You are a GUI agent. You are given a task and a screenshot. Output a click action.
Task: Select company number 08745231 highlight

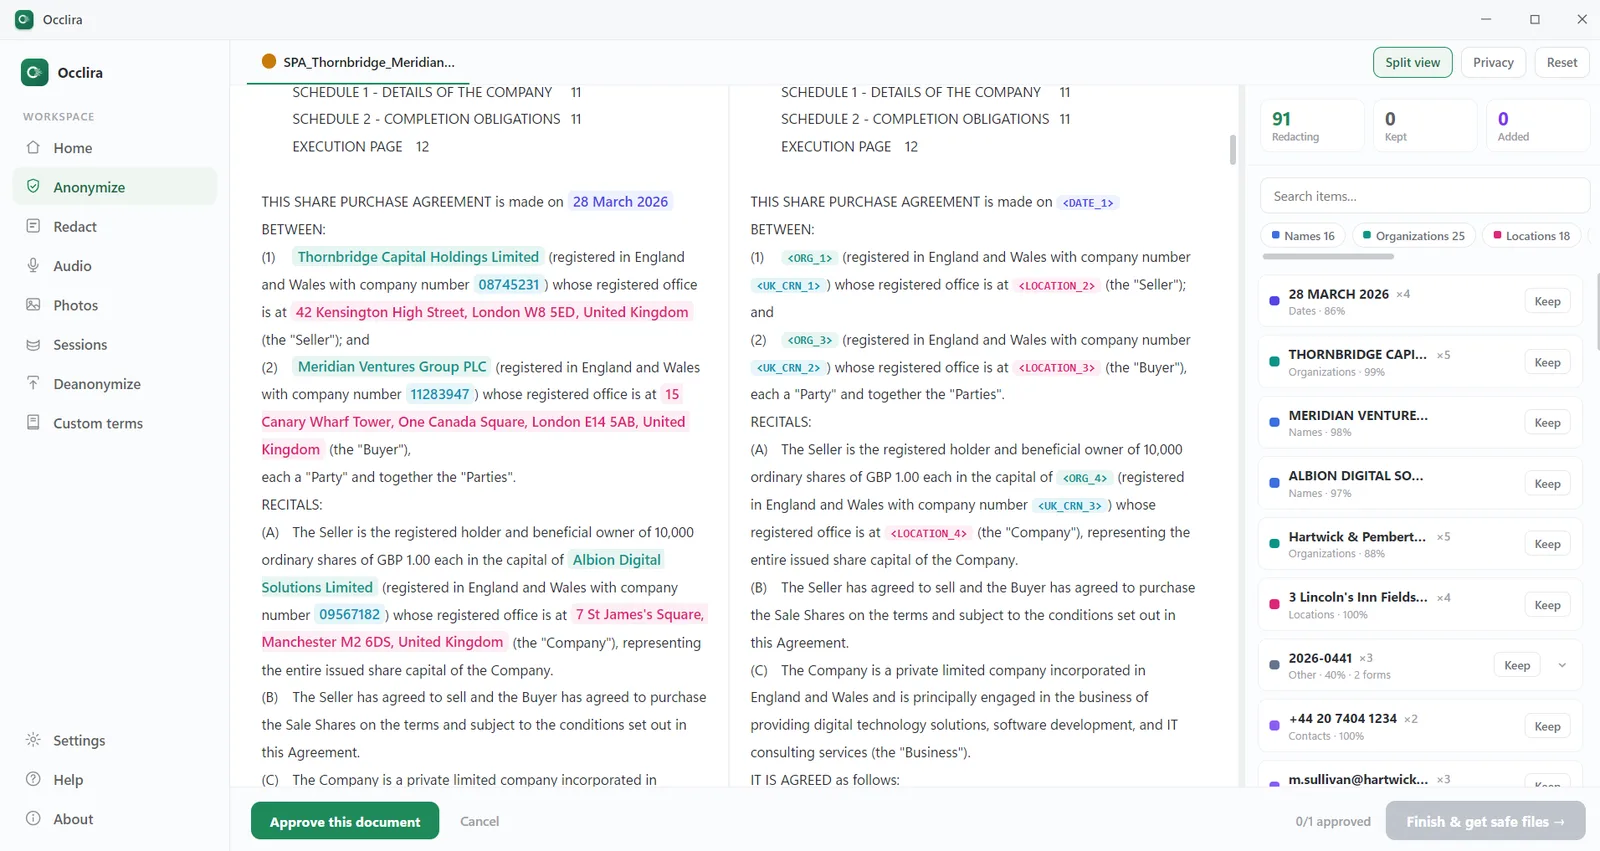point(509,285)
